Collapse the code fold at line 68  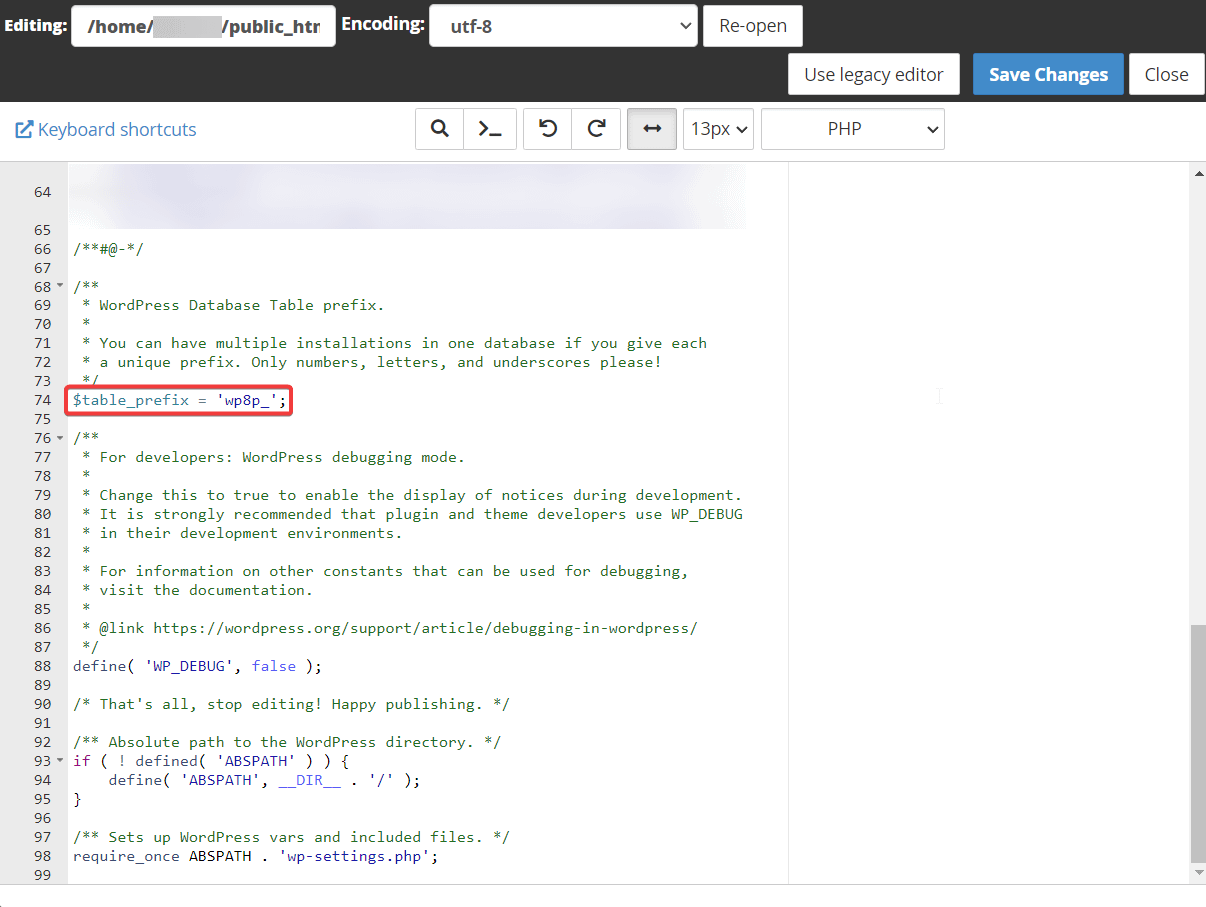tap(60, 287)
